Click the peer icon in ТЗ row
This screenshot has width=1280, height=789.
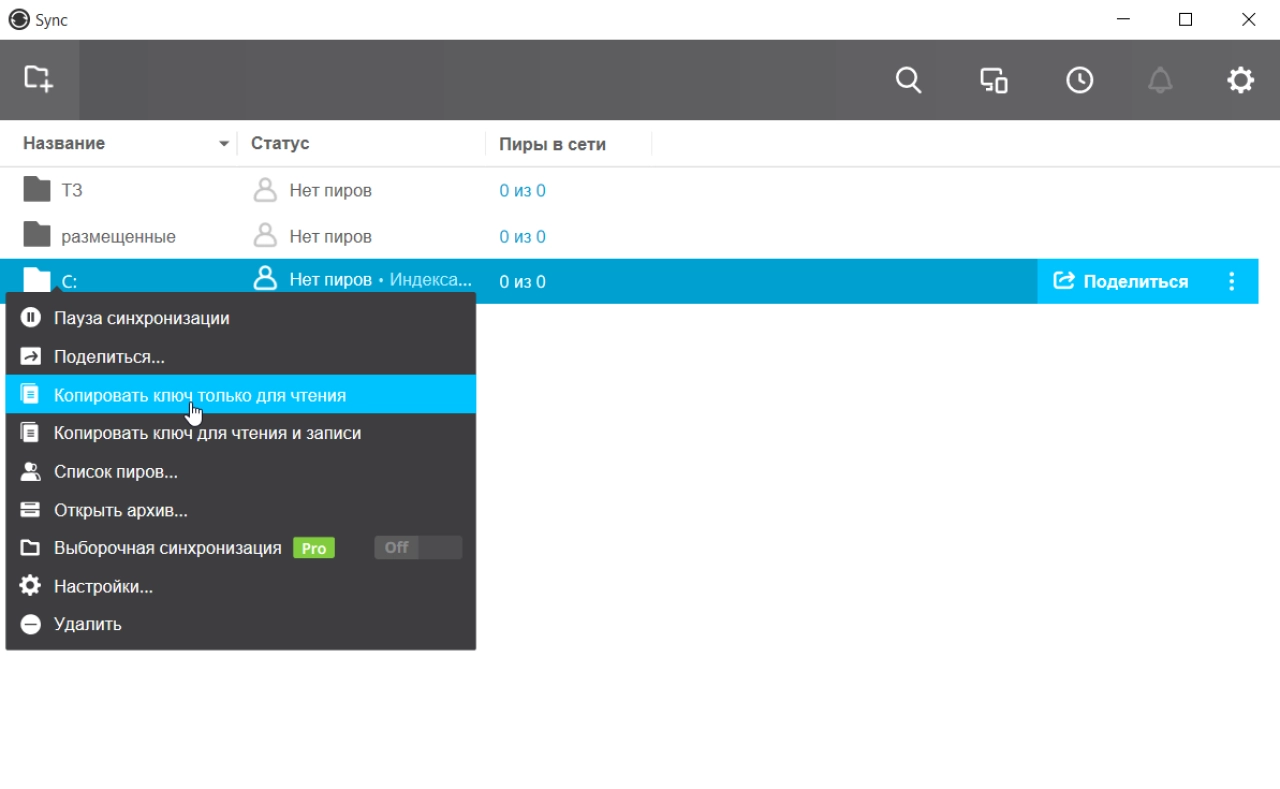tap(265, 190)
